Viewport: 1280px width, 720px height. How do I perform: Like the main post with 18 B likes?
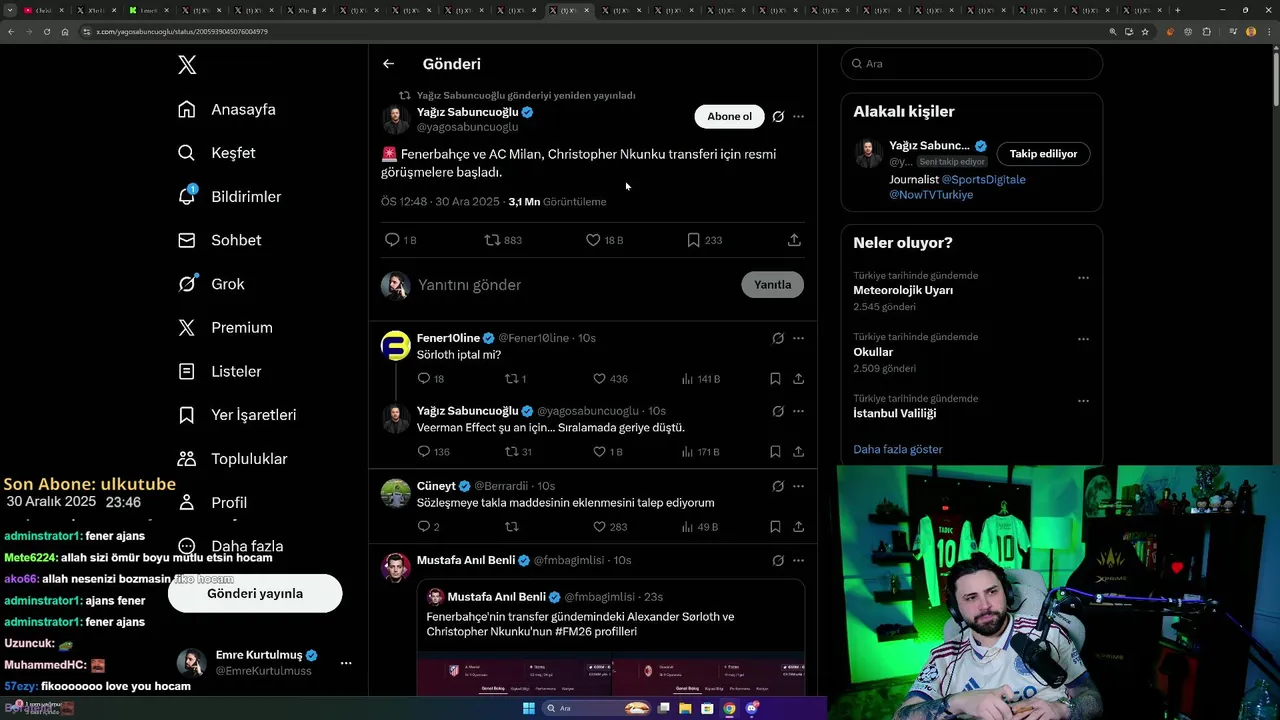tap(593, 240)
